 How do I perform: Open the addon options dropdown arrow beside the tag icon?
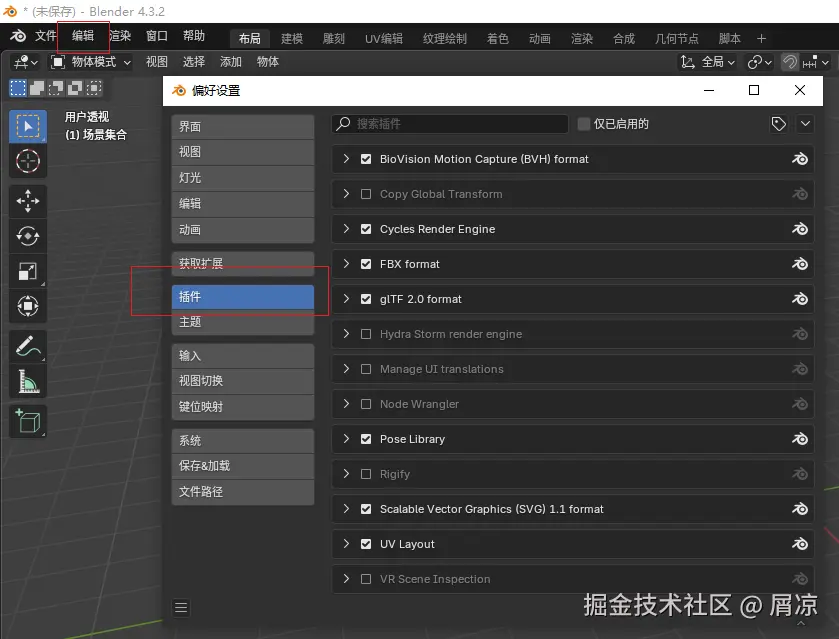click(x=805, y=124)
